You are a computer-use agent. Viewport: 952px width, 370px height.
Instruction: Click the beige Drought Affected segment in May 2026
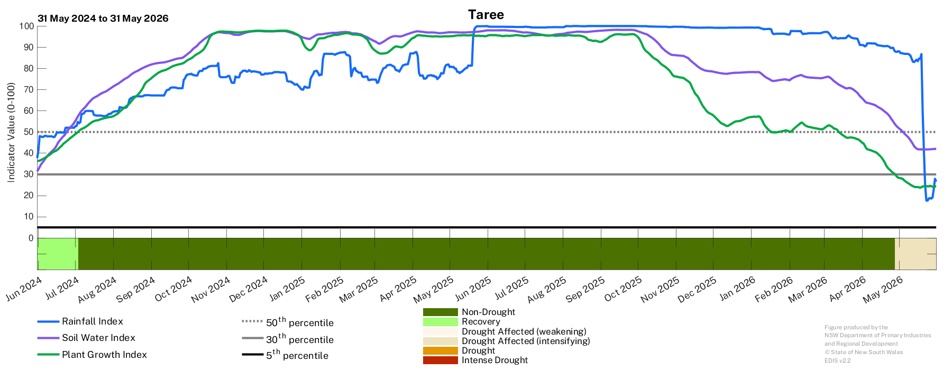click(x=916, y=253)
